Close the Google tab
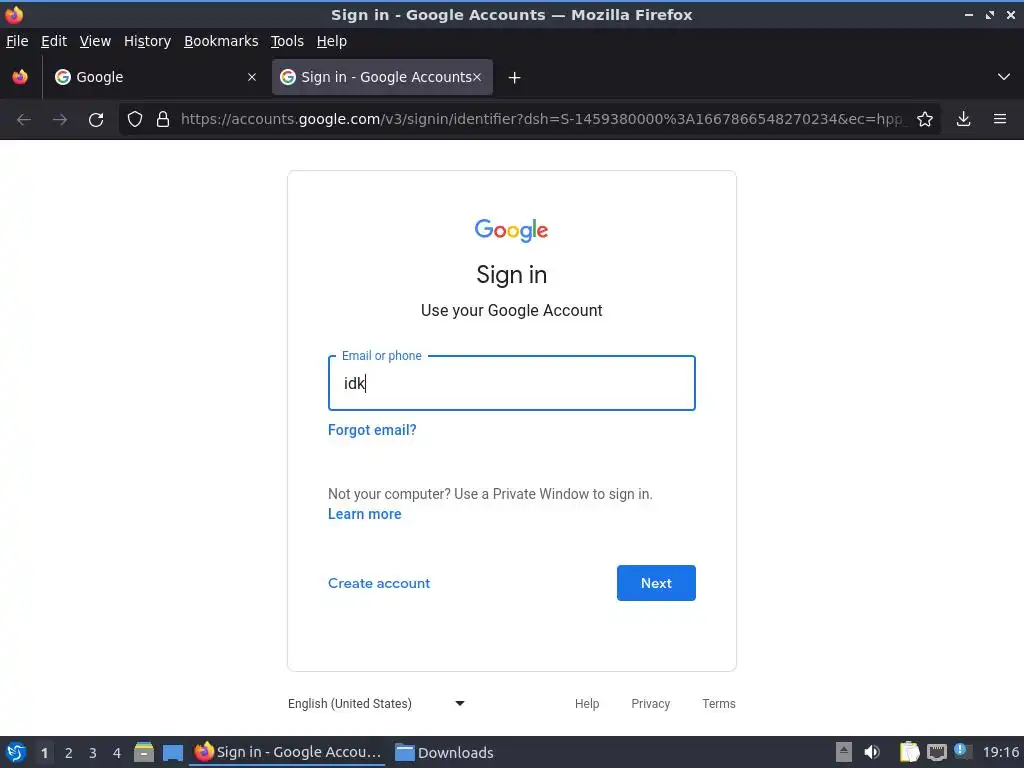Viewport: 1024px width, 768px height. tap(252, 77)
